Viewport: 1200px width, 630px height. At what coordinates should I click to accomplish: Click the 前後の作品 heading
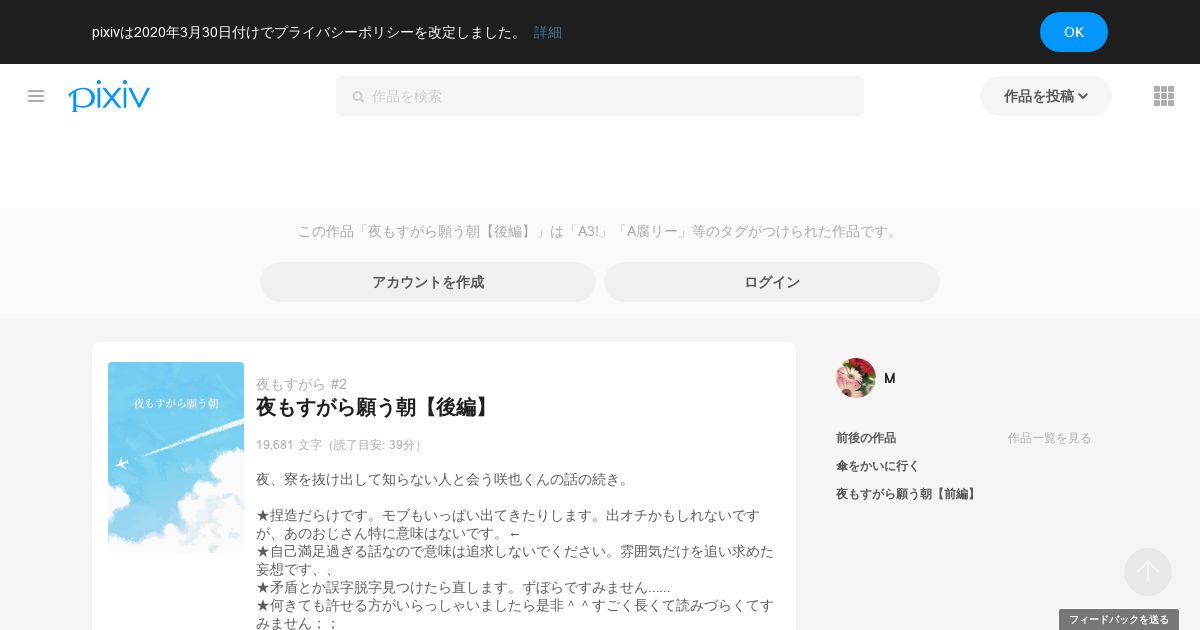[866, 438]
